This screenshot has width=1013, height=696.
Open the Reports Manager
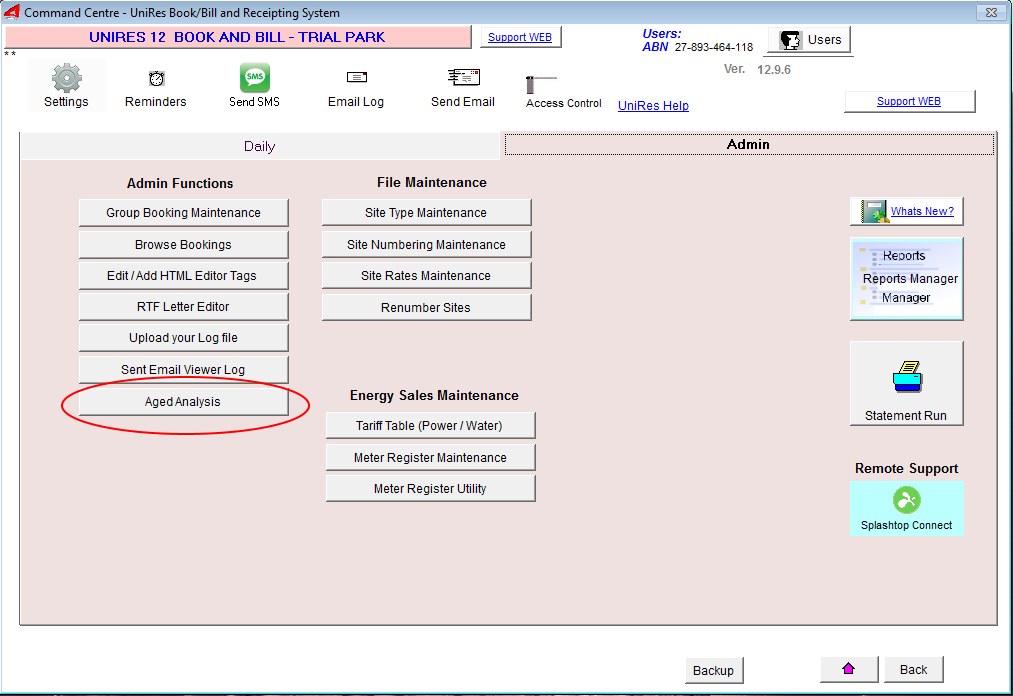click(x=906, y=278)
